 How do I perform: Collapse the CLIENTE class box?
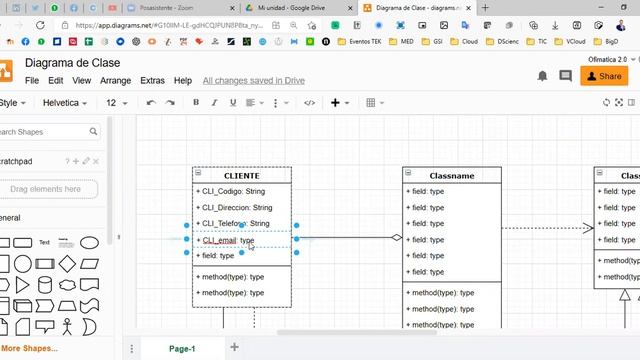198,173
